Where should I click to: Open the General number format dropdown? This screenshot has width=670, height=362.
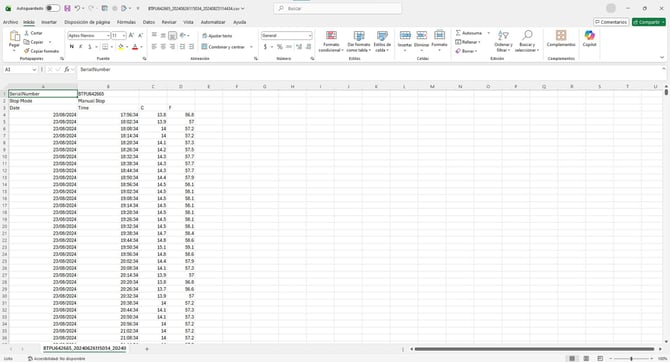(310, 35)
